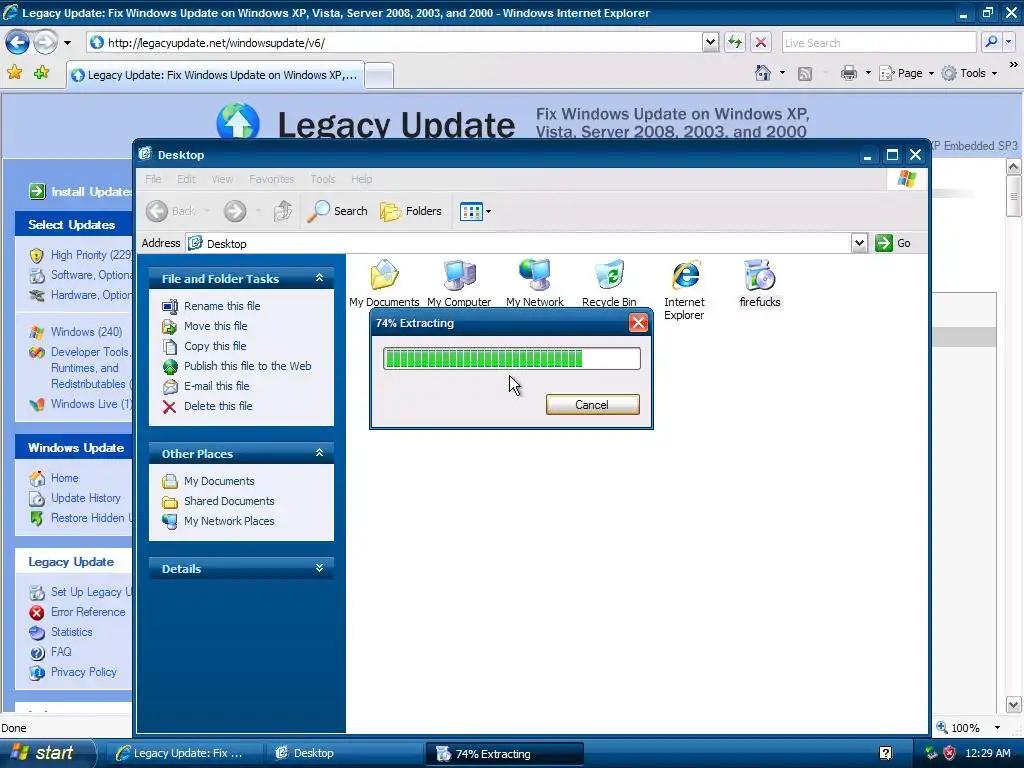Open the Explorer View menu
Image resolution: width=1024 pixels, height=768 pixels.
222,179
